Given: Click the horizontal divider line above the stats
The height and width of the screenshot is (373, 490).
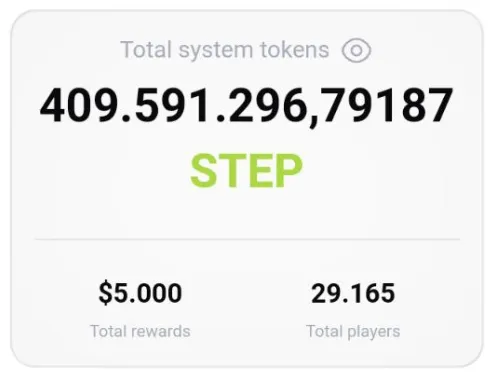Looking at the screenshot, I should coord(247,239).
